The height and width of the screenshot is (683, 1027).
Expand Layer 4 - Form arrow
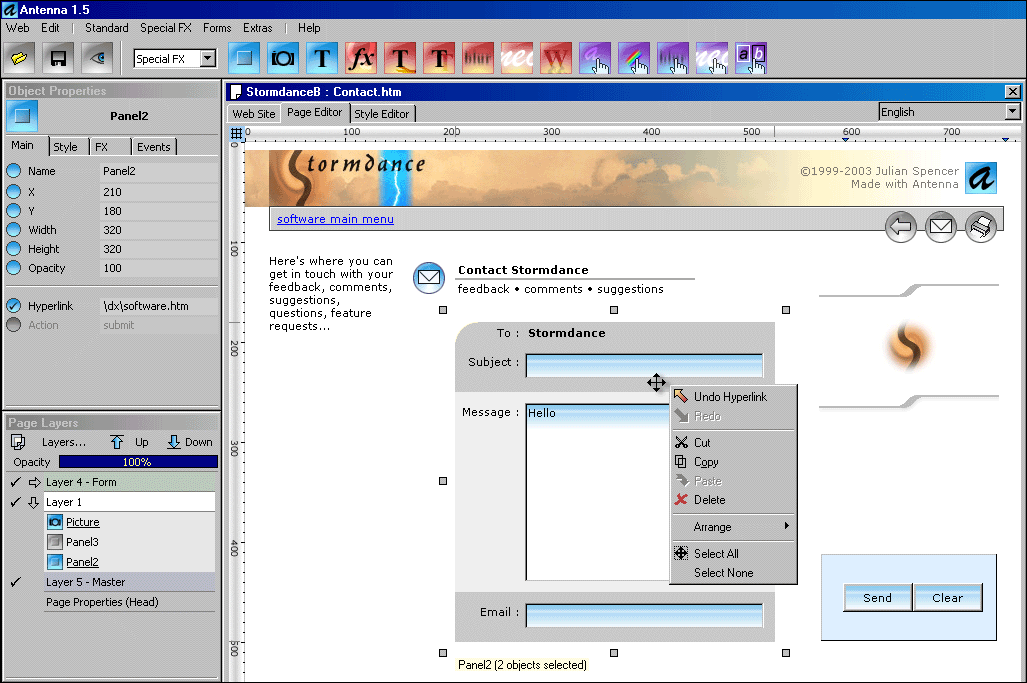pyautogui.click(x=33, y=482)
